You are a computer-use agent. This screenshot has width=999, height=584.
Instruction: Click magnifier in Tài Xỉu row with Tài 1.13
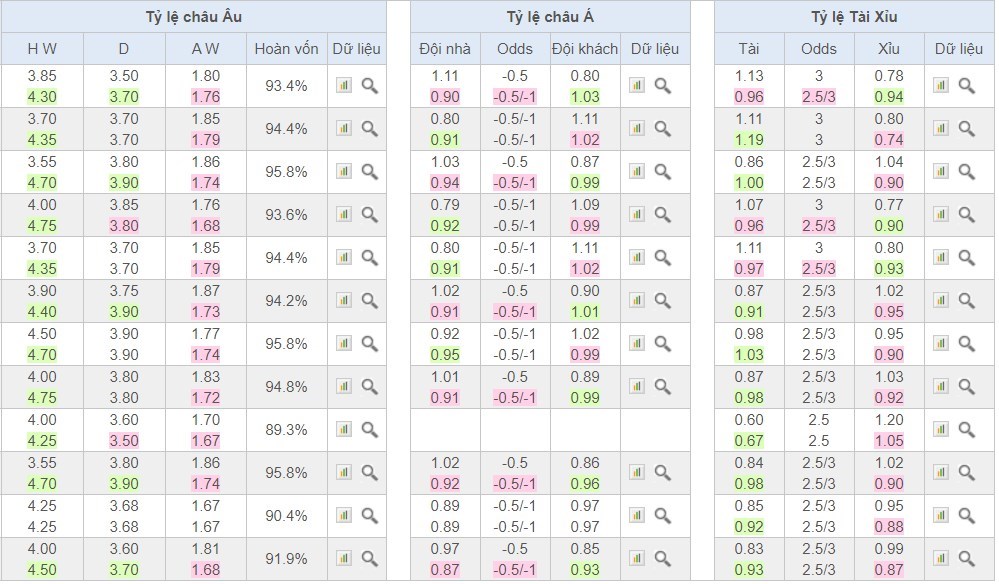(x=966, y=86)
